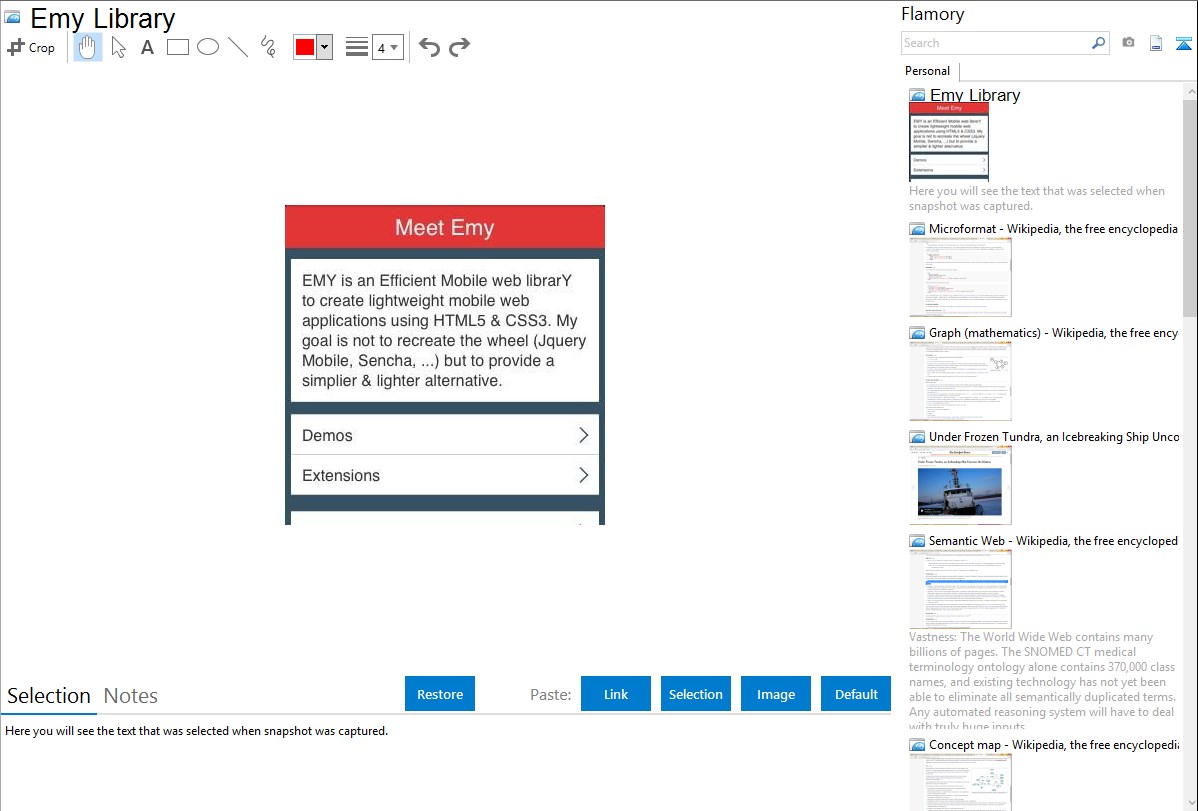This screenshot has height=811, width=1198.
Task: Click icon beside sidebar Emy Library title
Action: [917, 96]
